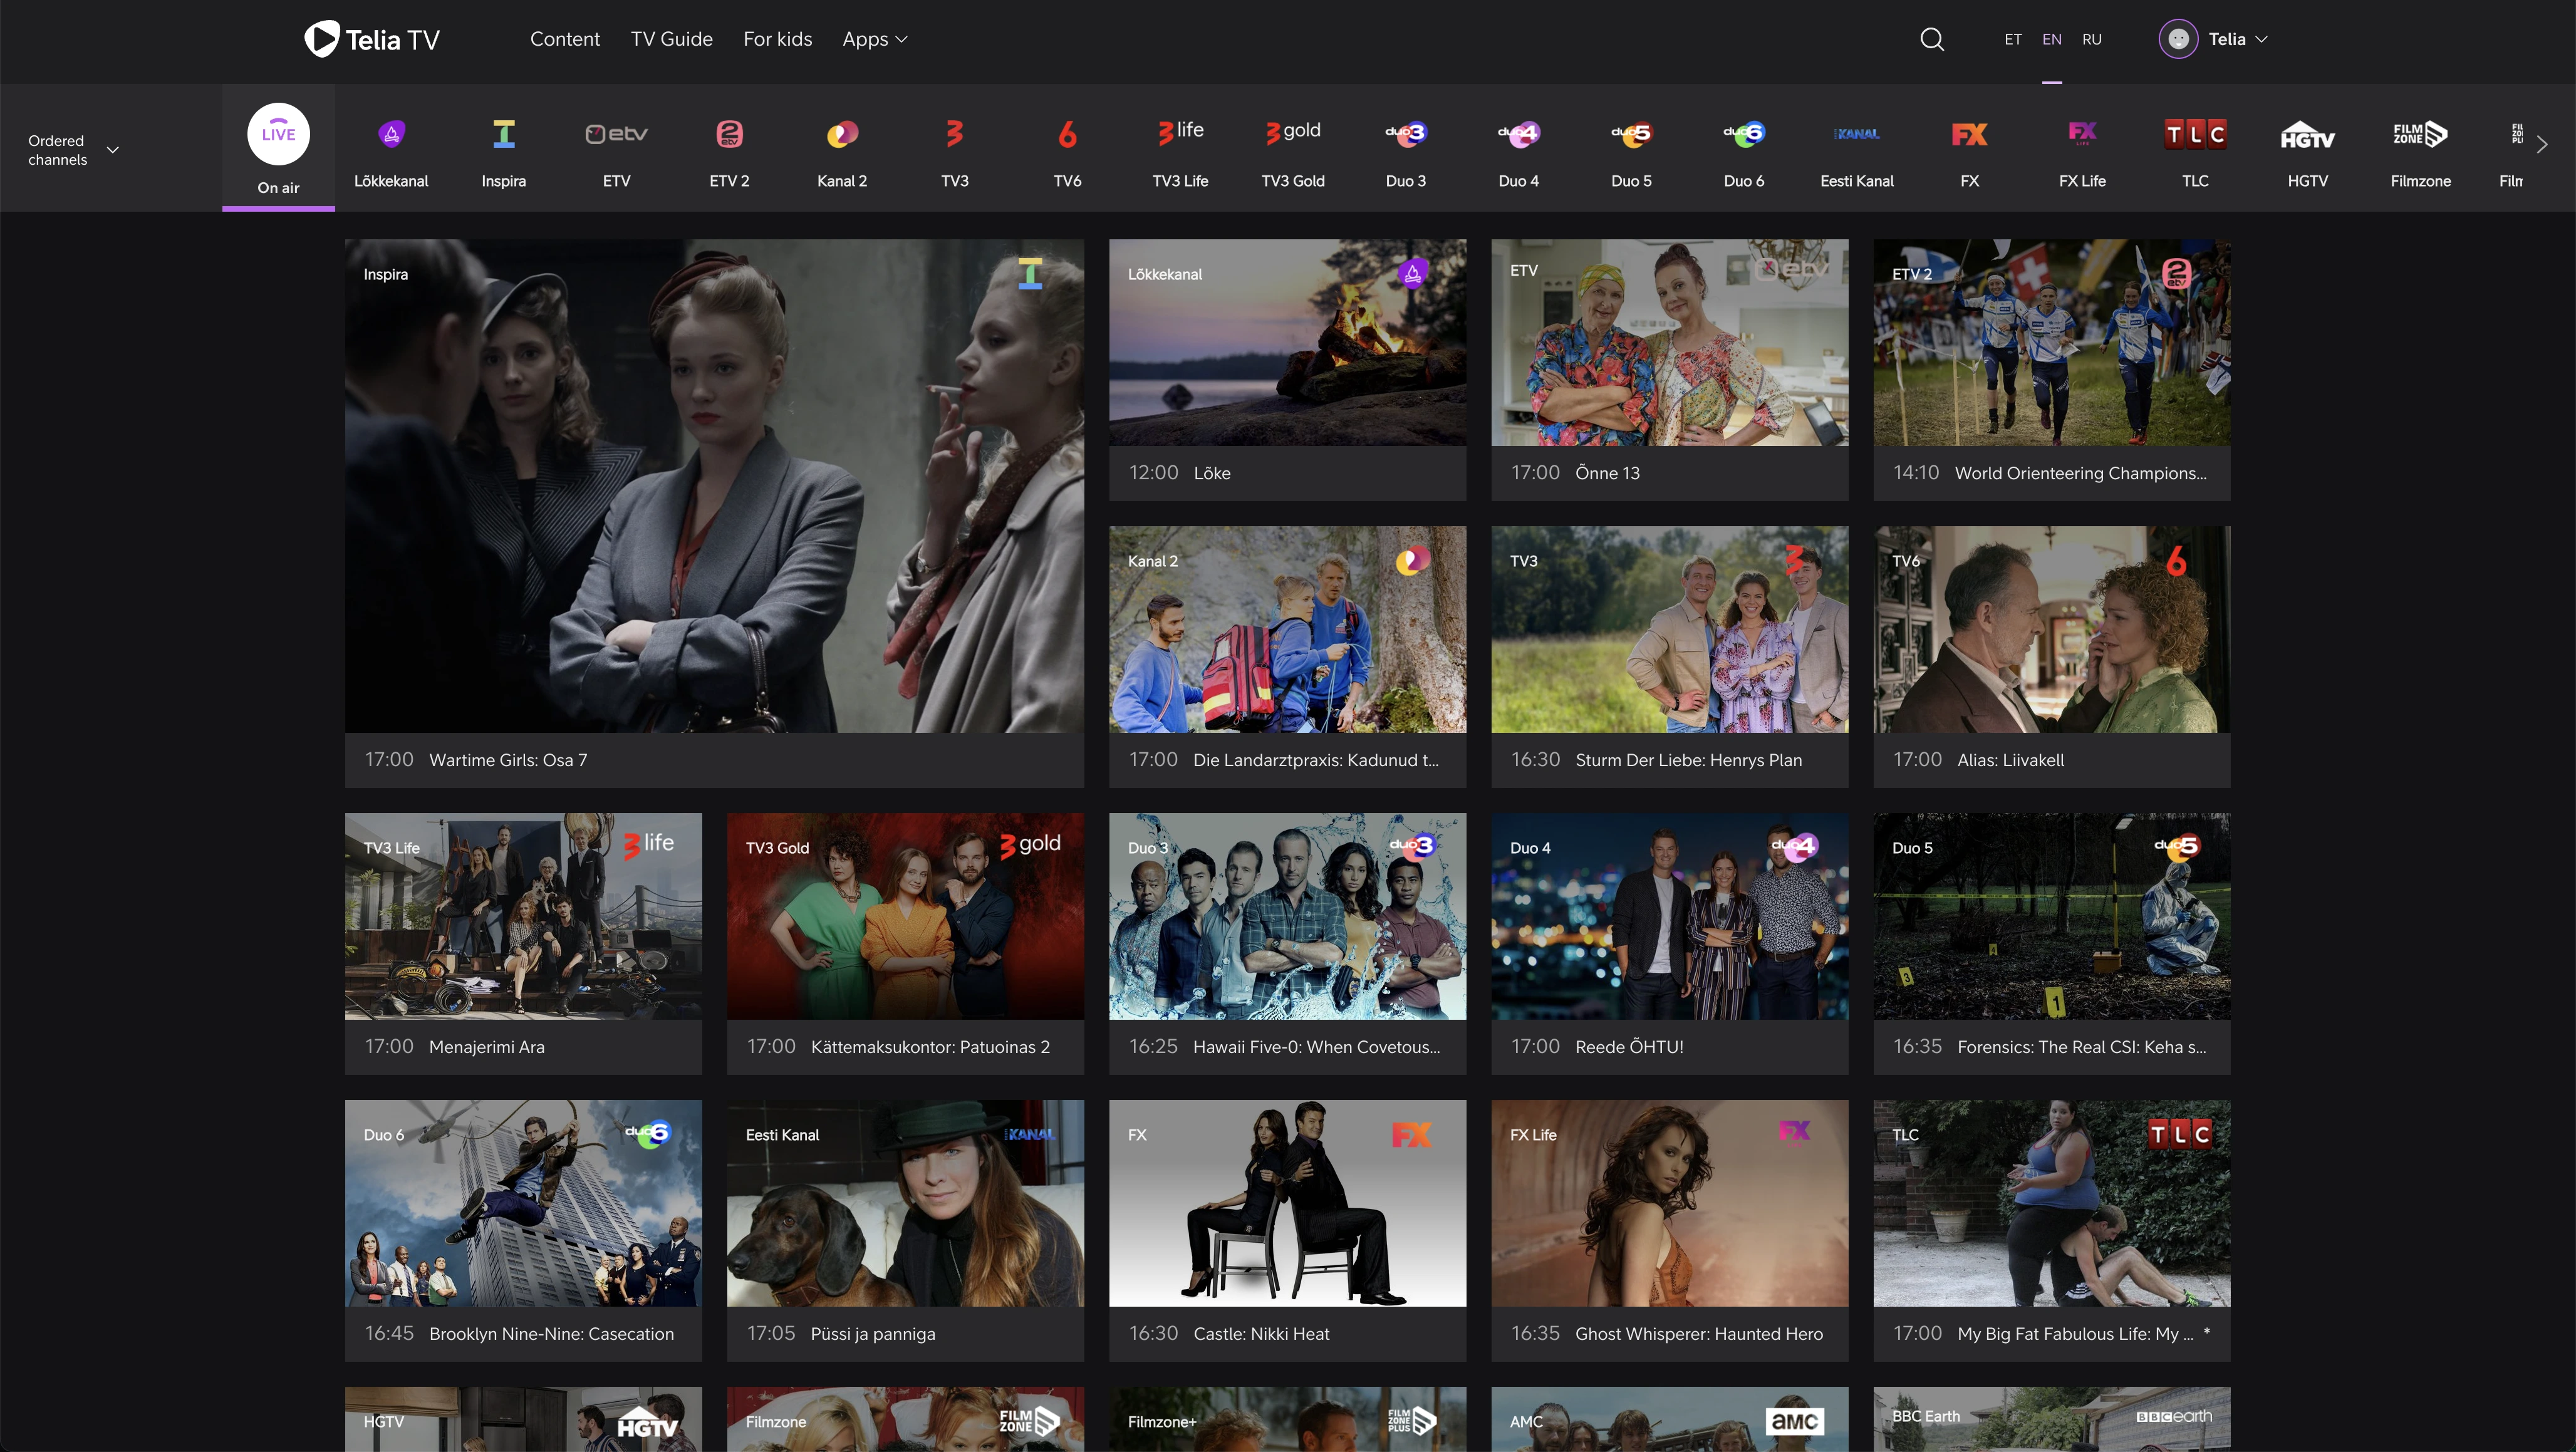Switch language to ET

(2013, 39)
